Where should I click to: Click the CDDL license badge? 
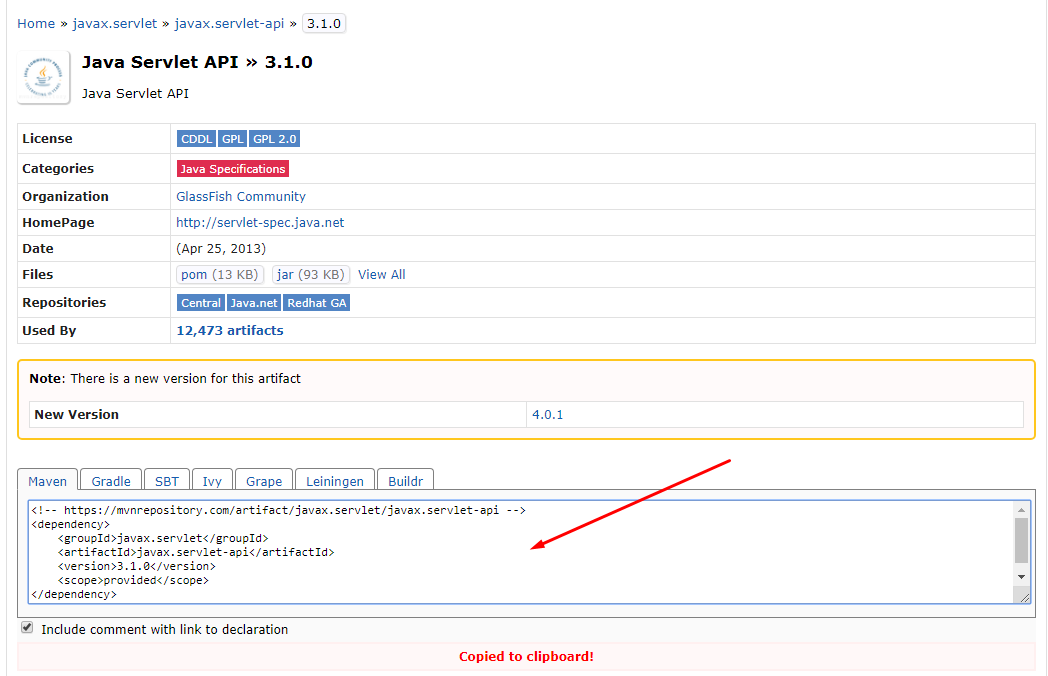(x=196, y=138)
